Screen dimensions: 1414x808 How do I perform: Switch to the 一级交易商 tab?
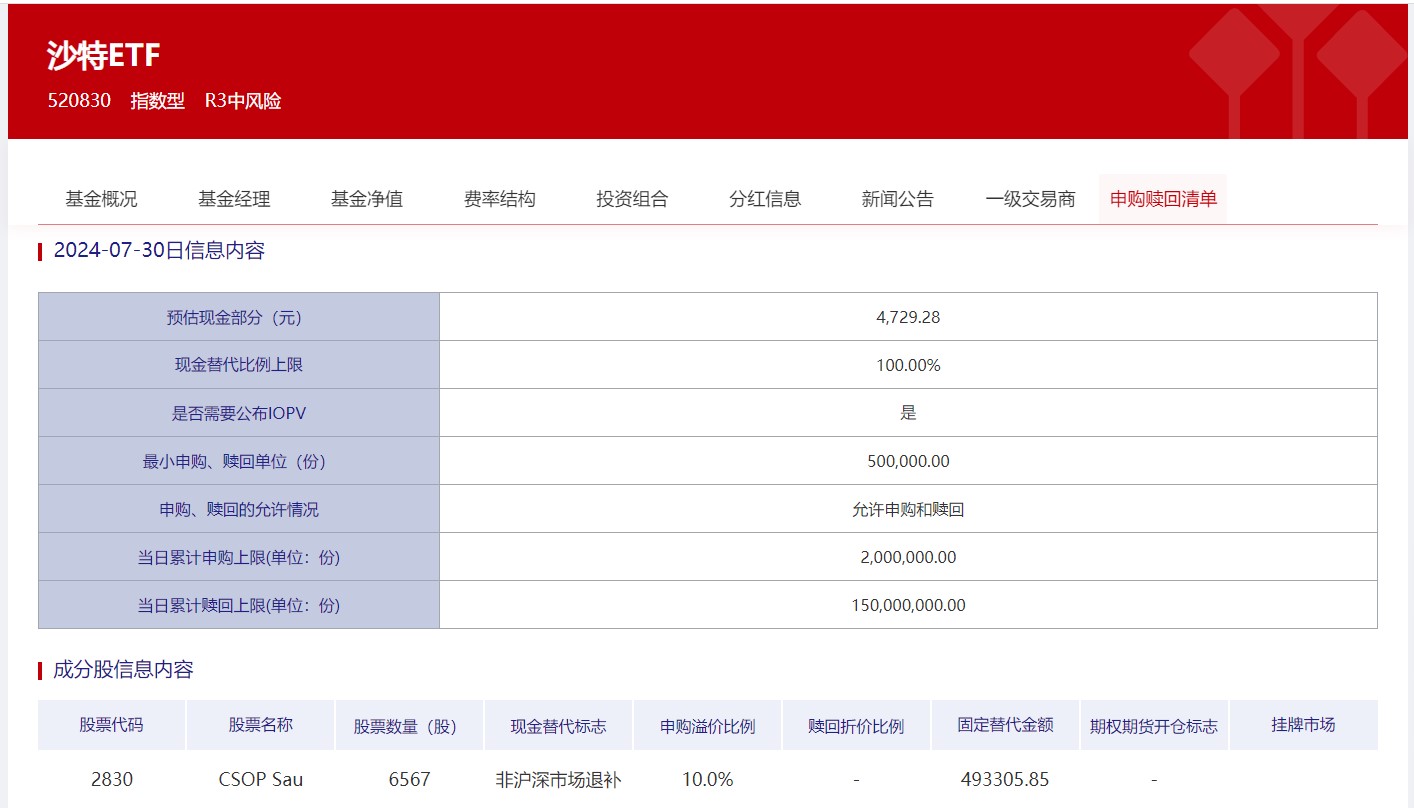coord(1030,199)
